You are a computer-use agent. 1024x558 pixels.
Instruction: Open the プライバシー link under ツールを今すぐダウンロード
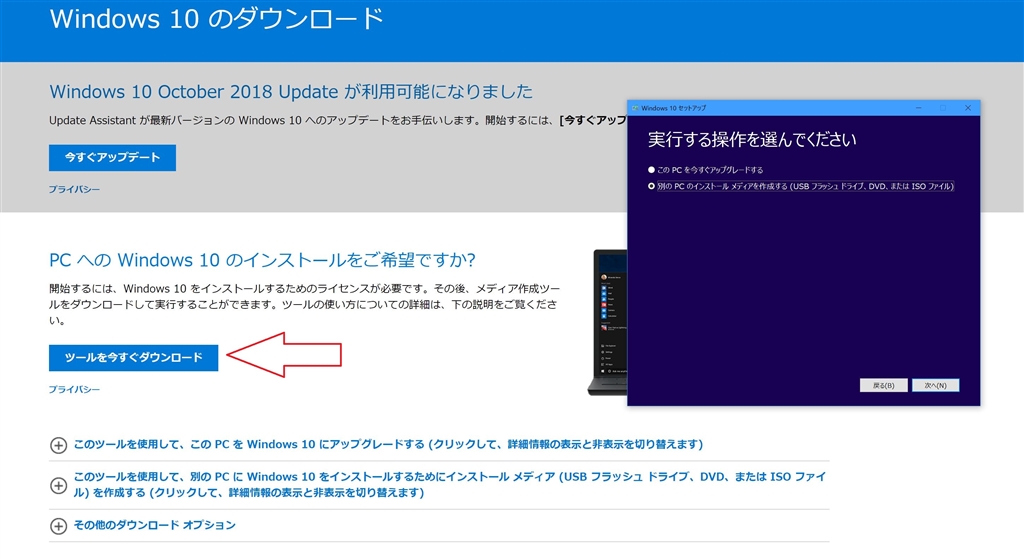tap(74, 389)
